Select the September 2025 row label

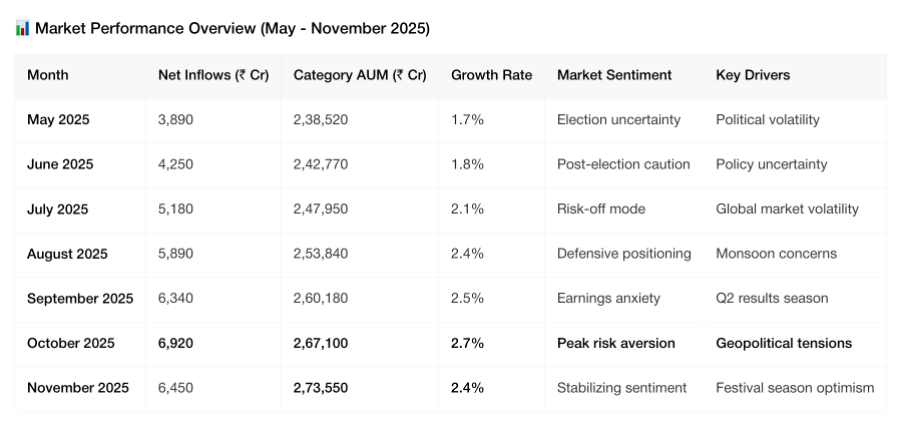pos(80,299)
